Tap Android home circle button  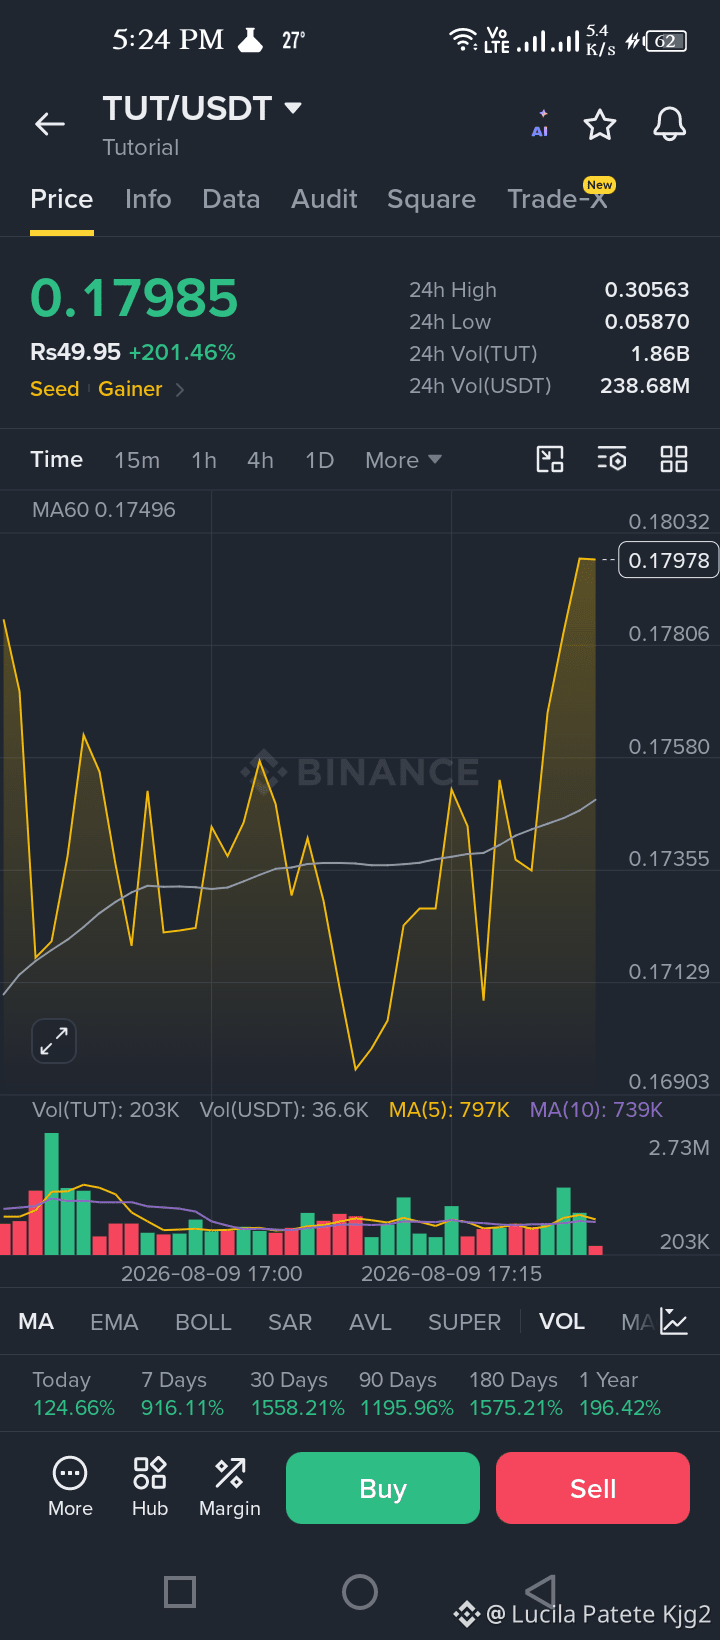pyautogui.click(x=360, y=1591)
